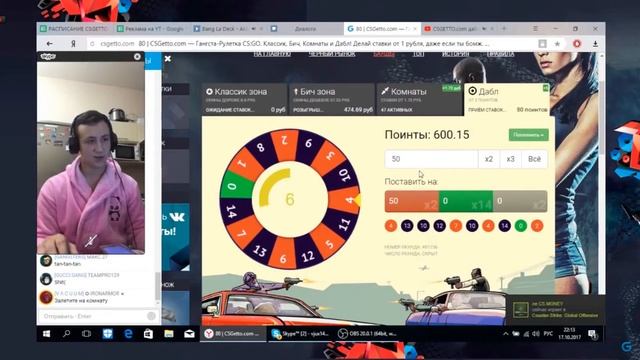Screen dimensions: 640x360
Task: Switch input language via РУС indicator
Action: point(548,334)
